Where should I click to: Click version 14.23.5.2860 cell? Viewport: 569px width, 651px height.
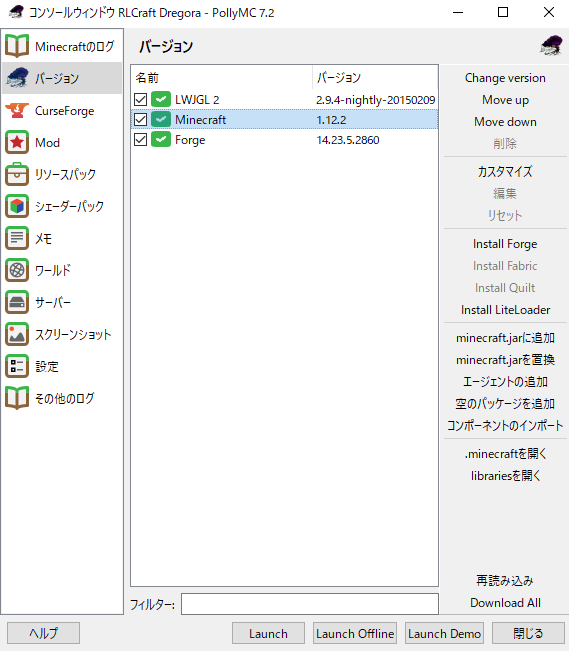coord(348,140)
